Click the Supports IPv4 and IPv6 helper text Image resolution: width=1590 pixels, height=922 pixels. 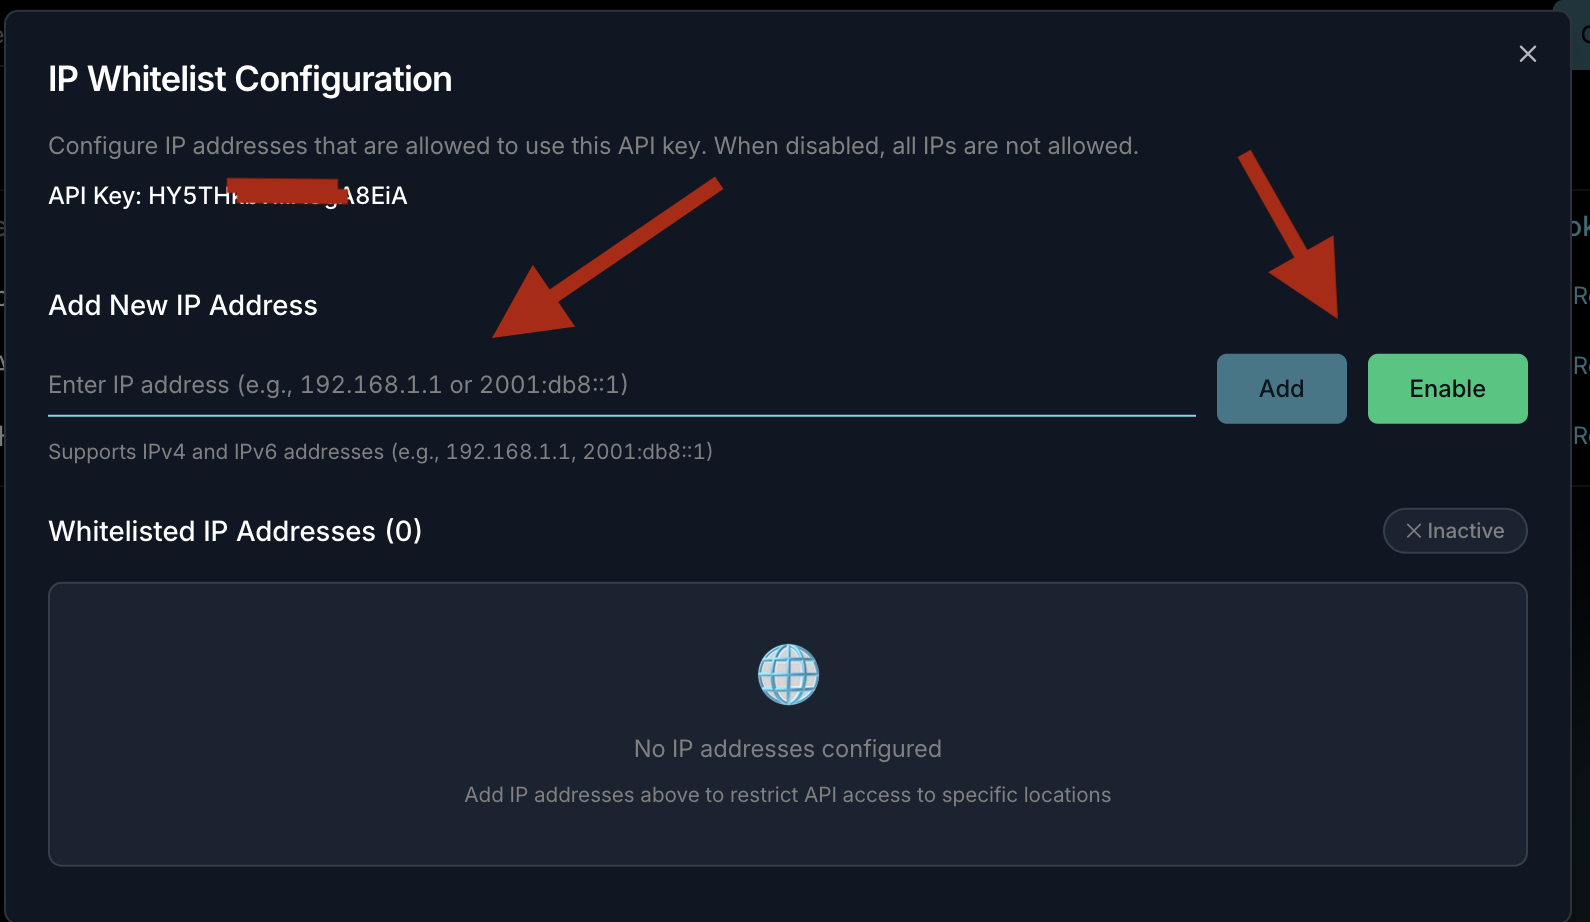[380, 452]
